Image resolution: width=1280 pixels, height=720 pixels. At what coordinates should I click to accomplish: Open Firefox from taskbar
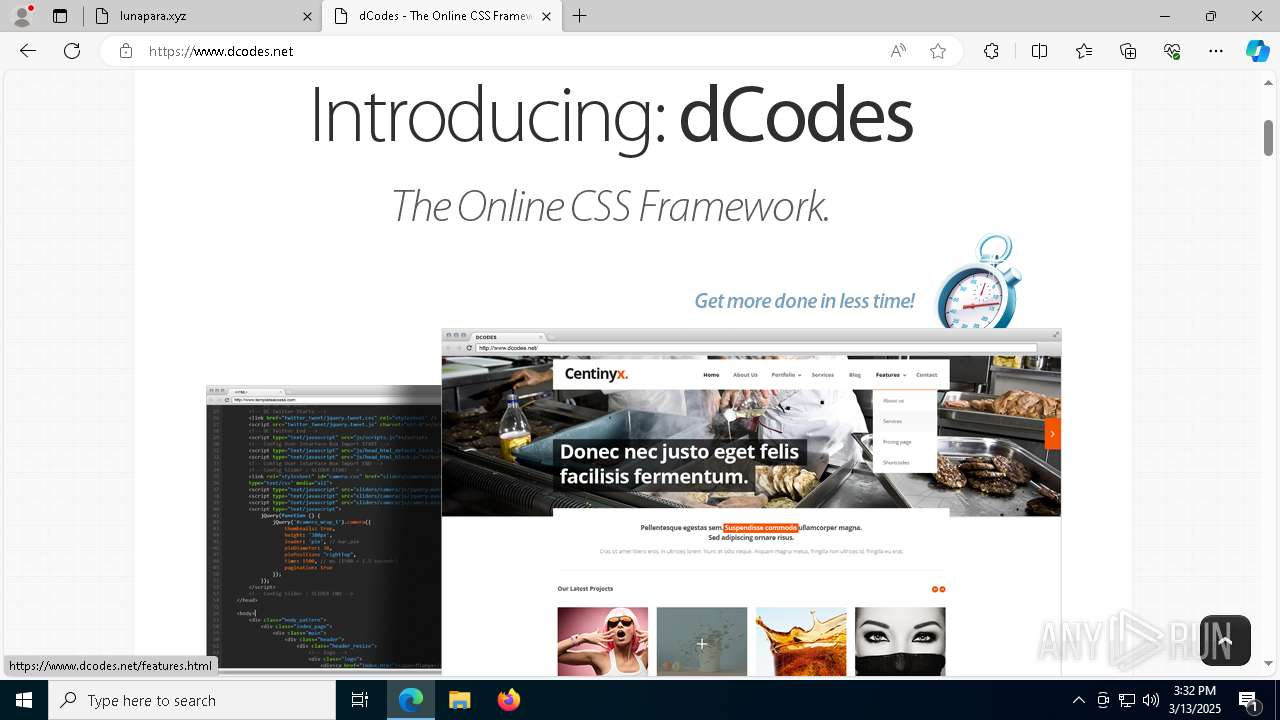coord(509,700)
